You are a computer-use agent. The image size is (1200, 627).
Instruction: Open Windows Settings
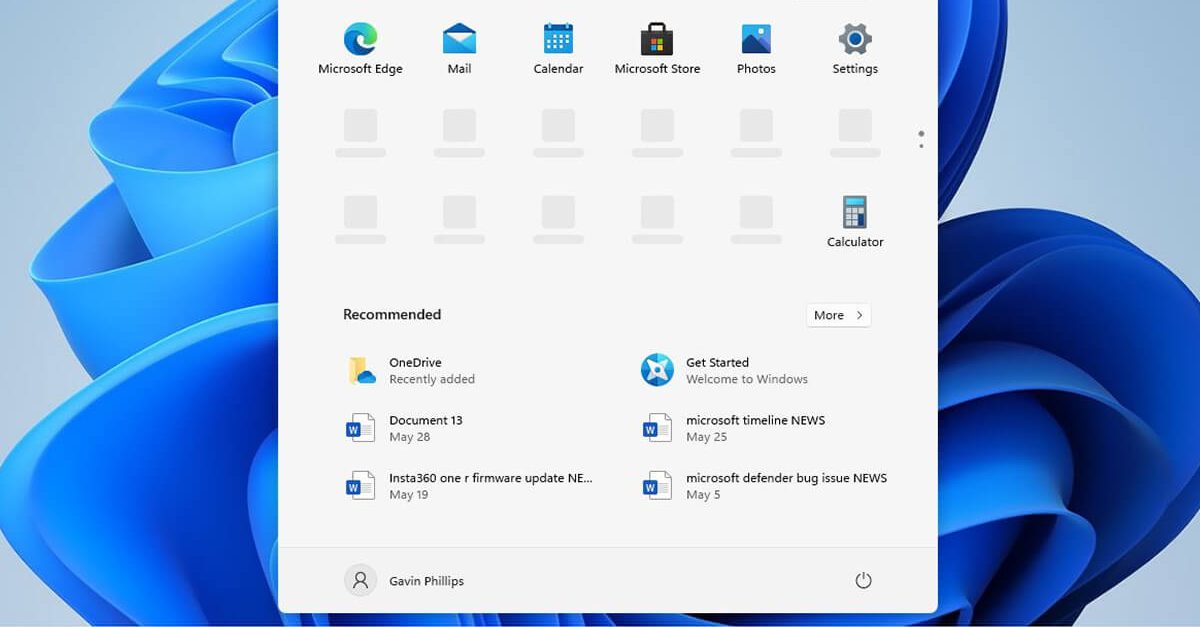point(854,40)
